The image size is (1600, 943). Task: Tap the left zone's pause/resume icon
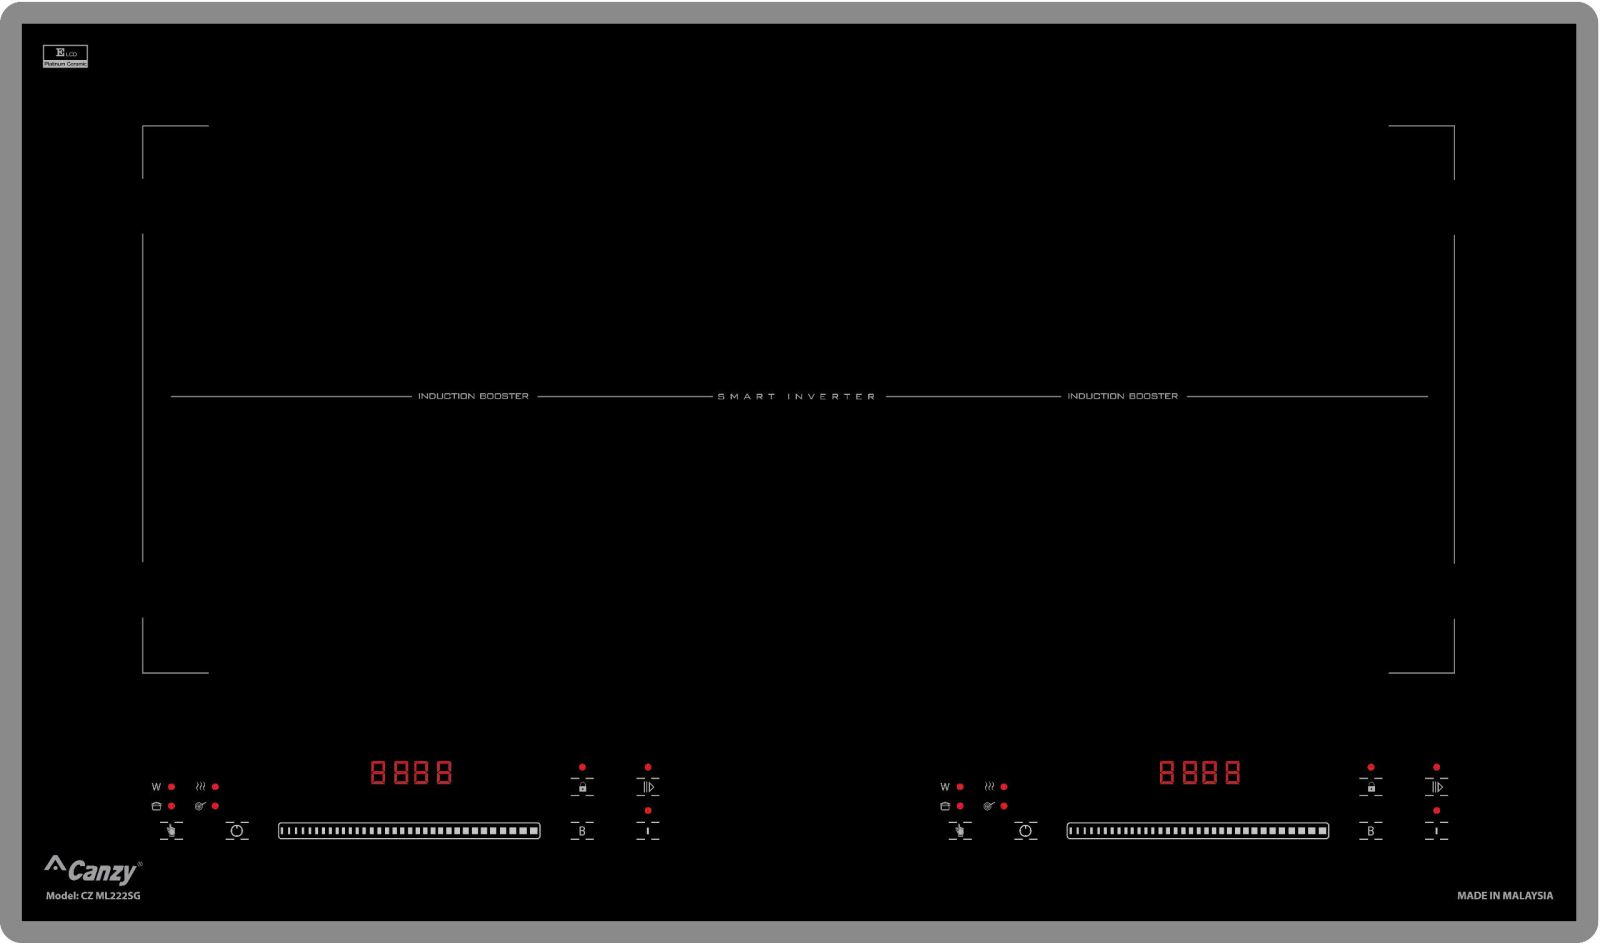(648, 787)
